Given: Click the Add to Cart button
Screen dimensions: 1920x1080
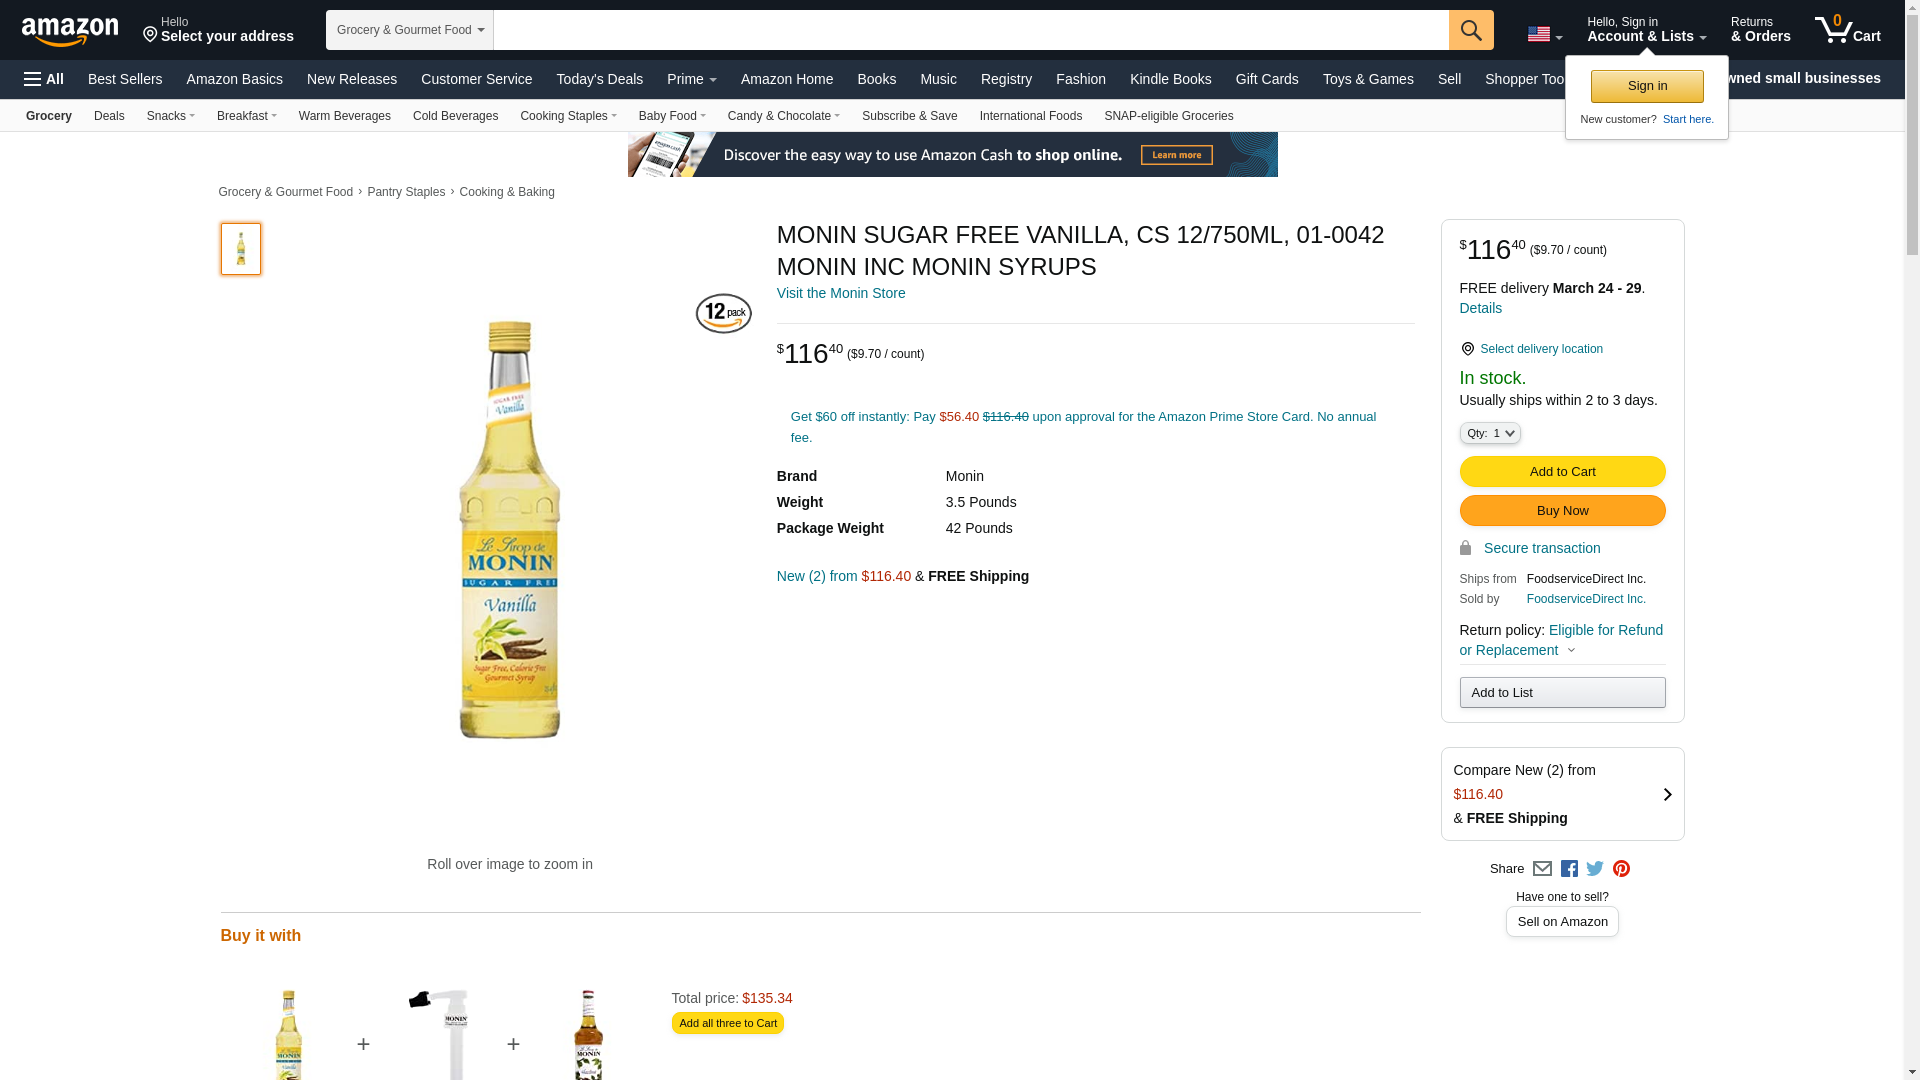Looking at the screenshot, I should [1562, 472].
